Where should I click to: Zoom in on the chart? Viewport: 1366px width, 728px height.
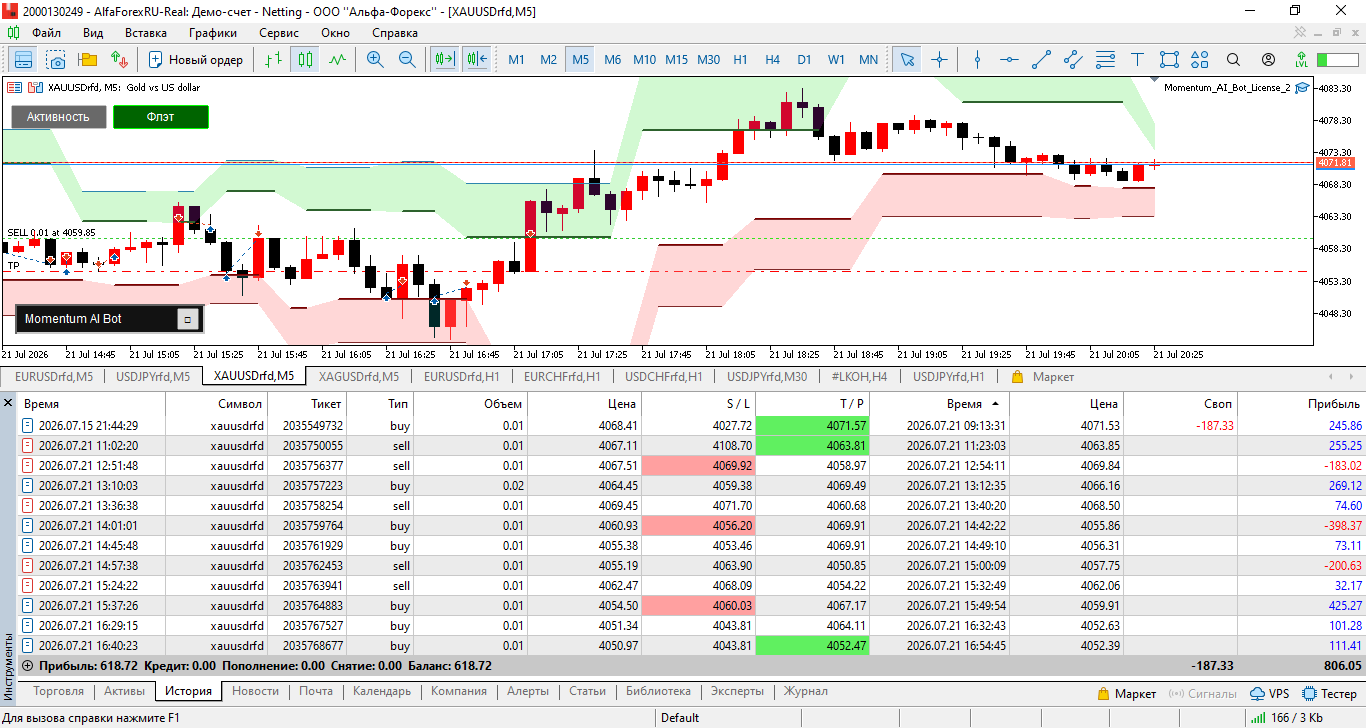(375, 60)
